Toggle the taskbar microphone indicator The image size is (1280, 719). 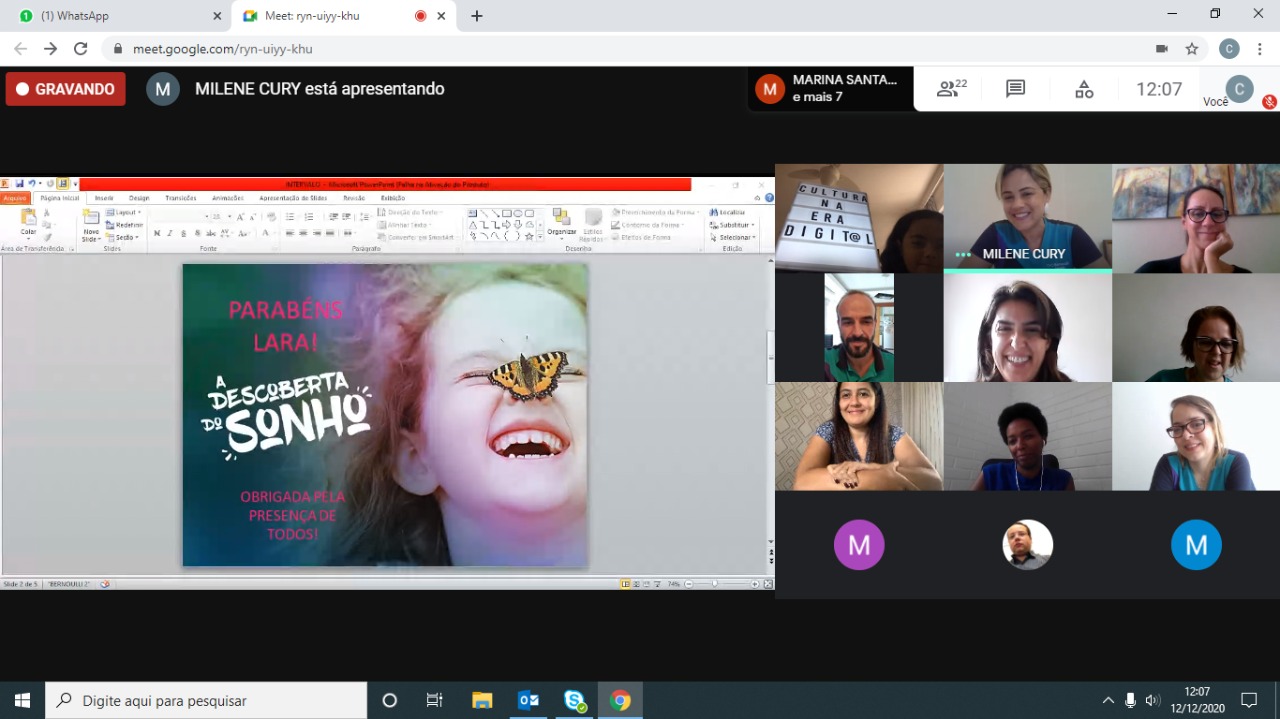tap(1130, 700)
